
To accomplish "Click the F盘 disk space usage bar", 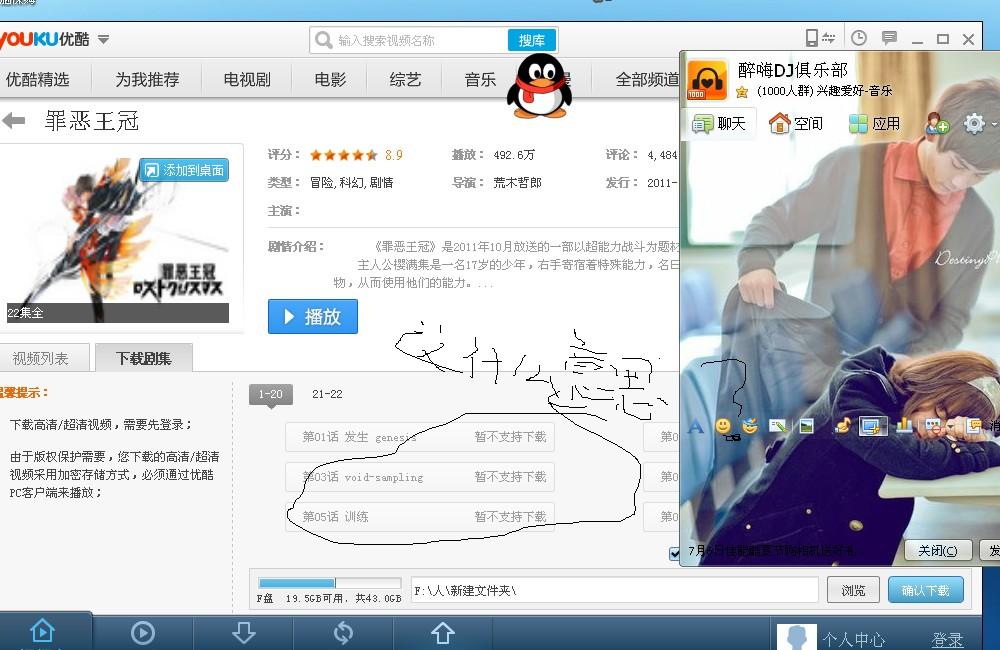I will (330, 583).
